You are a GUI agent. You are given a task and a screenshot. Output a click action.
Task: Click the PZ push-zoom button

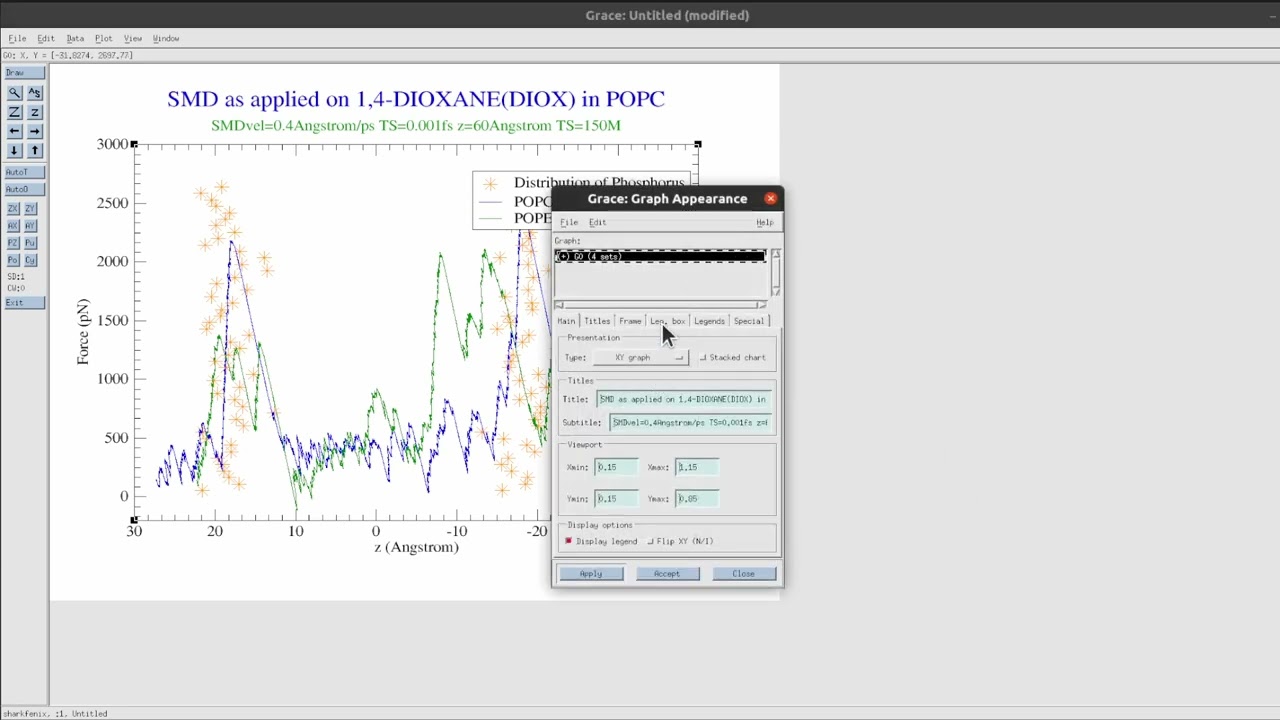13,243
